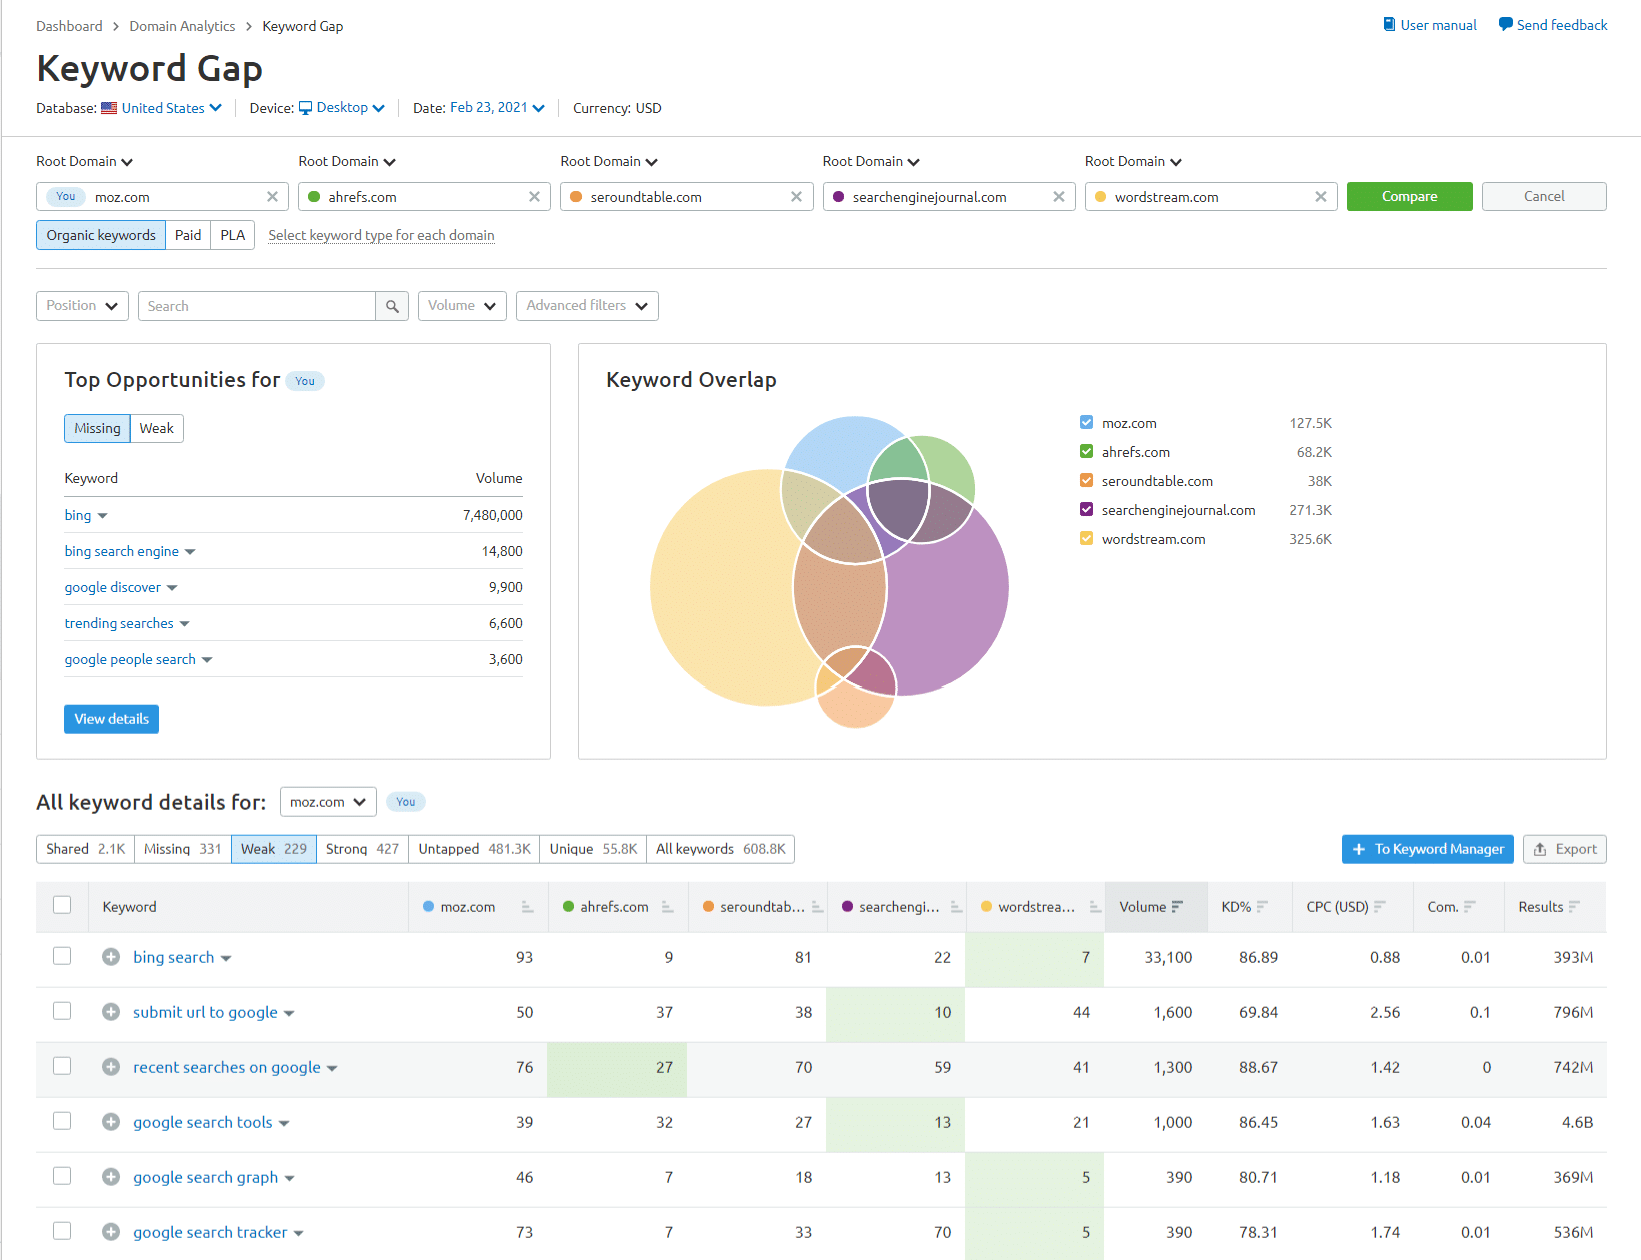Expand google search tools plus icon

point(111,1122)
